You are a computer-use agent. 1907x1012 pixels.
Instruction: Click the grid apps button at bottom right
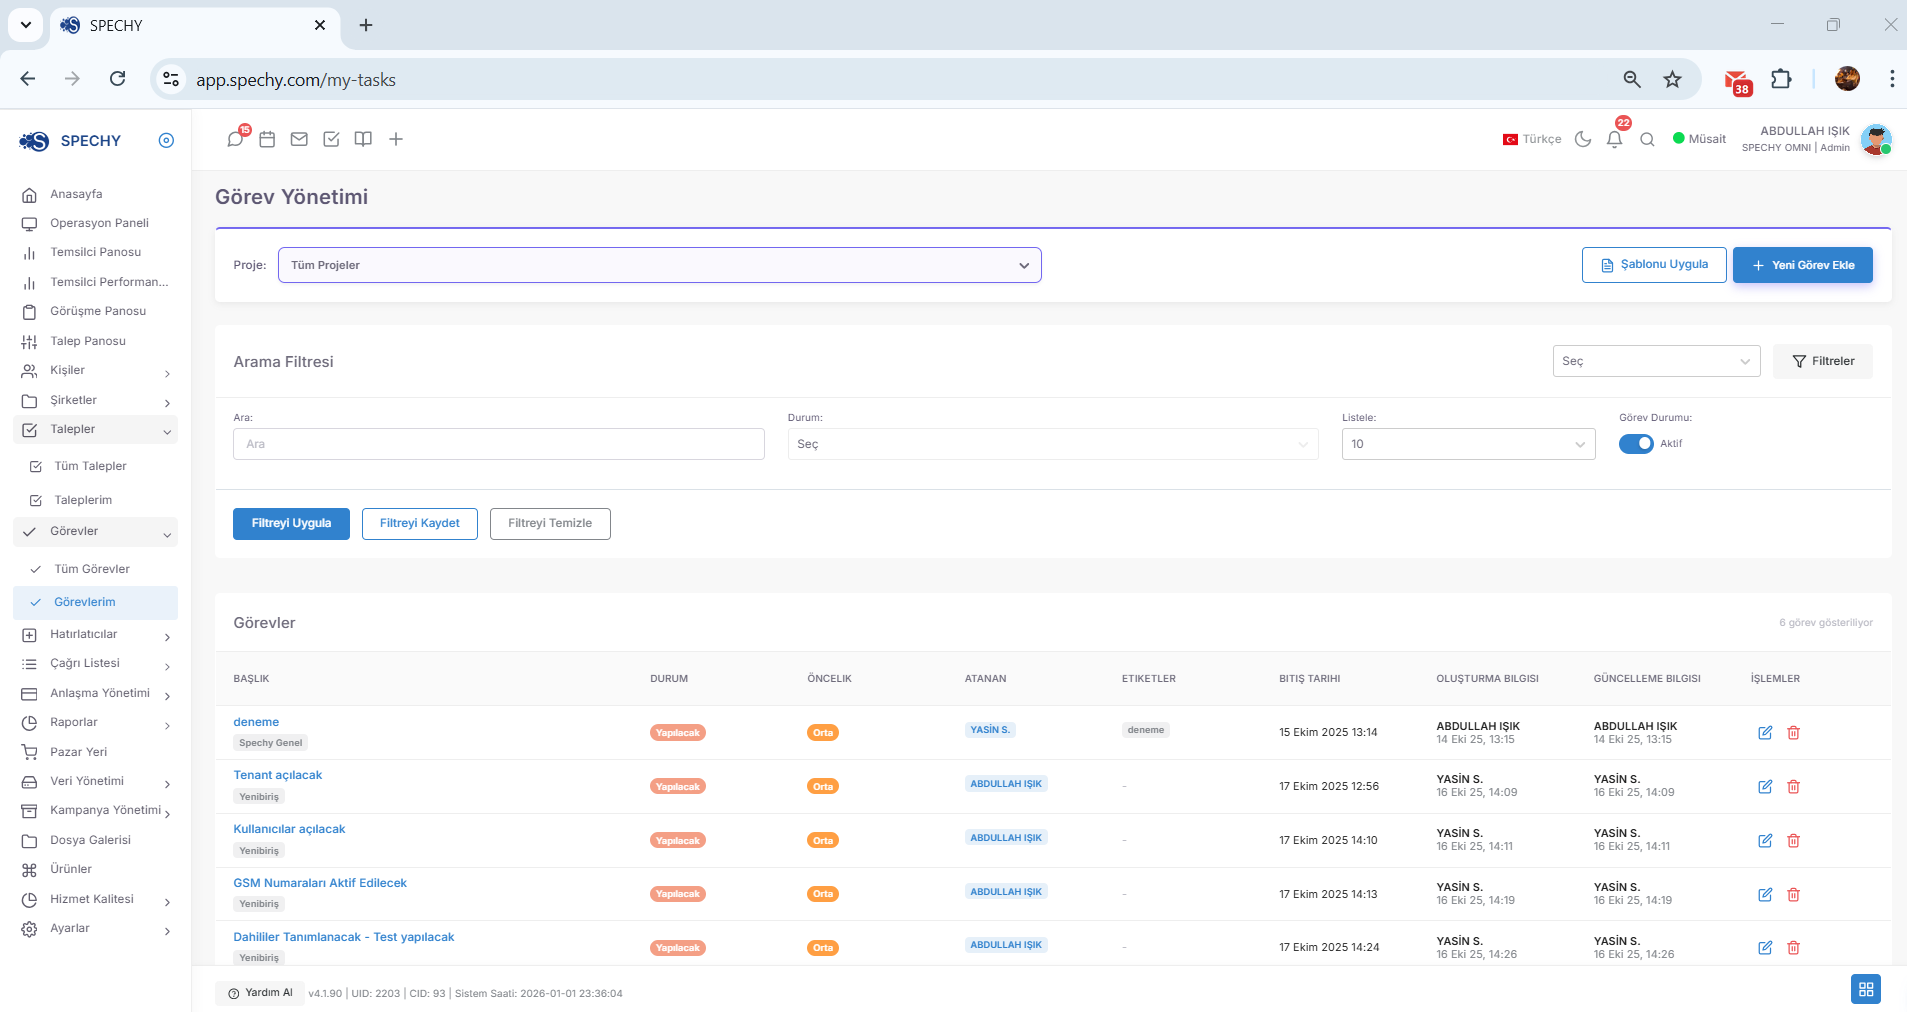tap(1866, 989)
